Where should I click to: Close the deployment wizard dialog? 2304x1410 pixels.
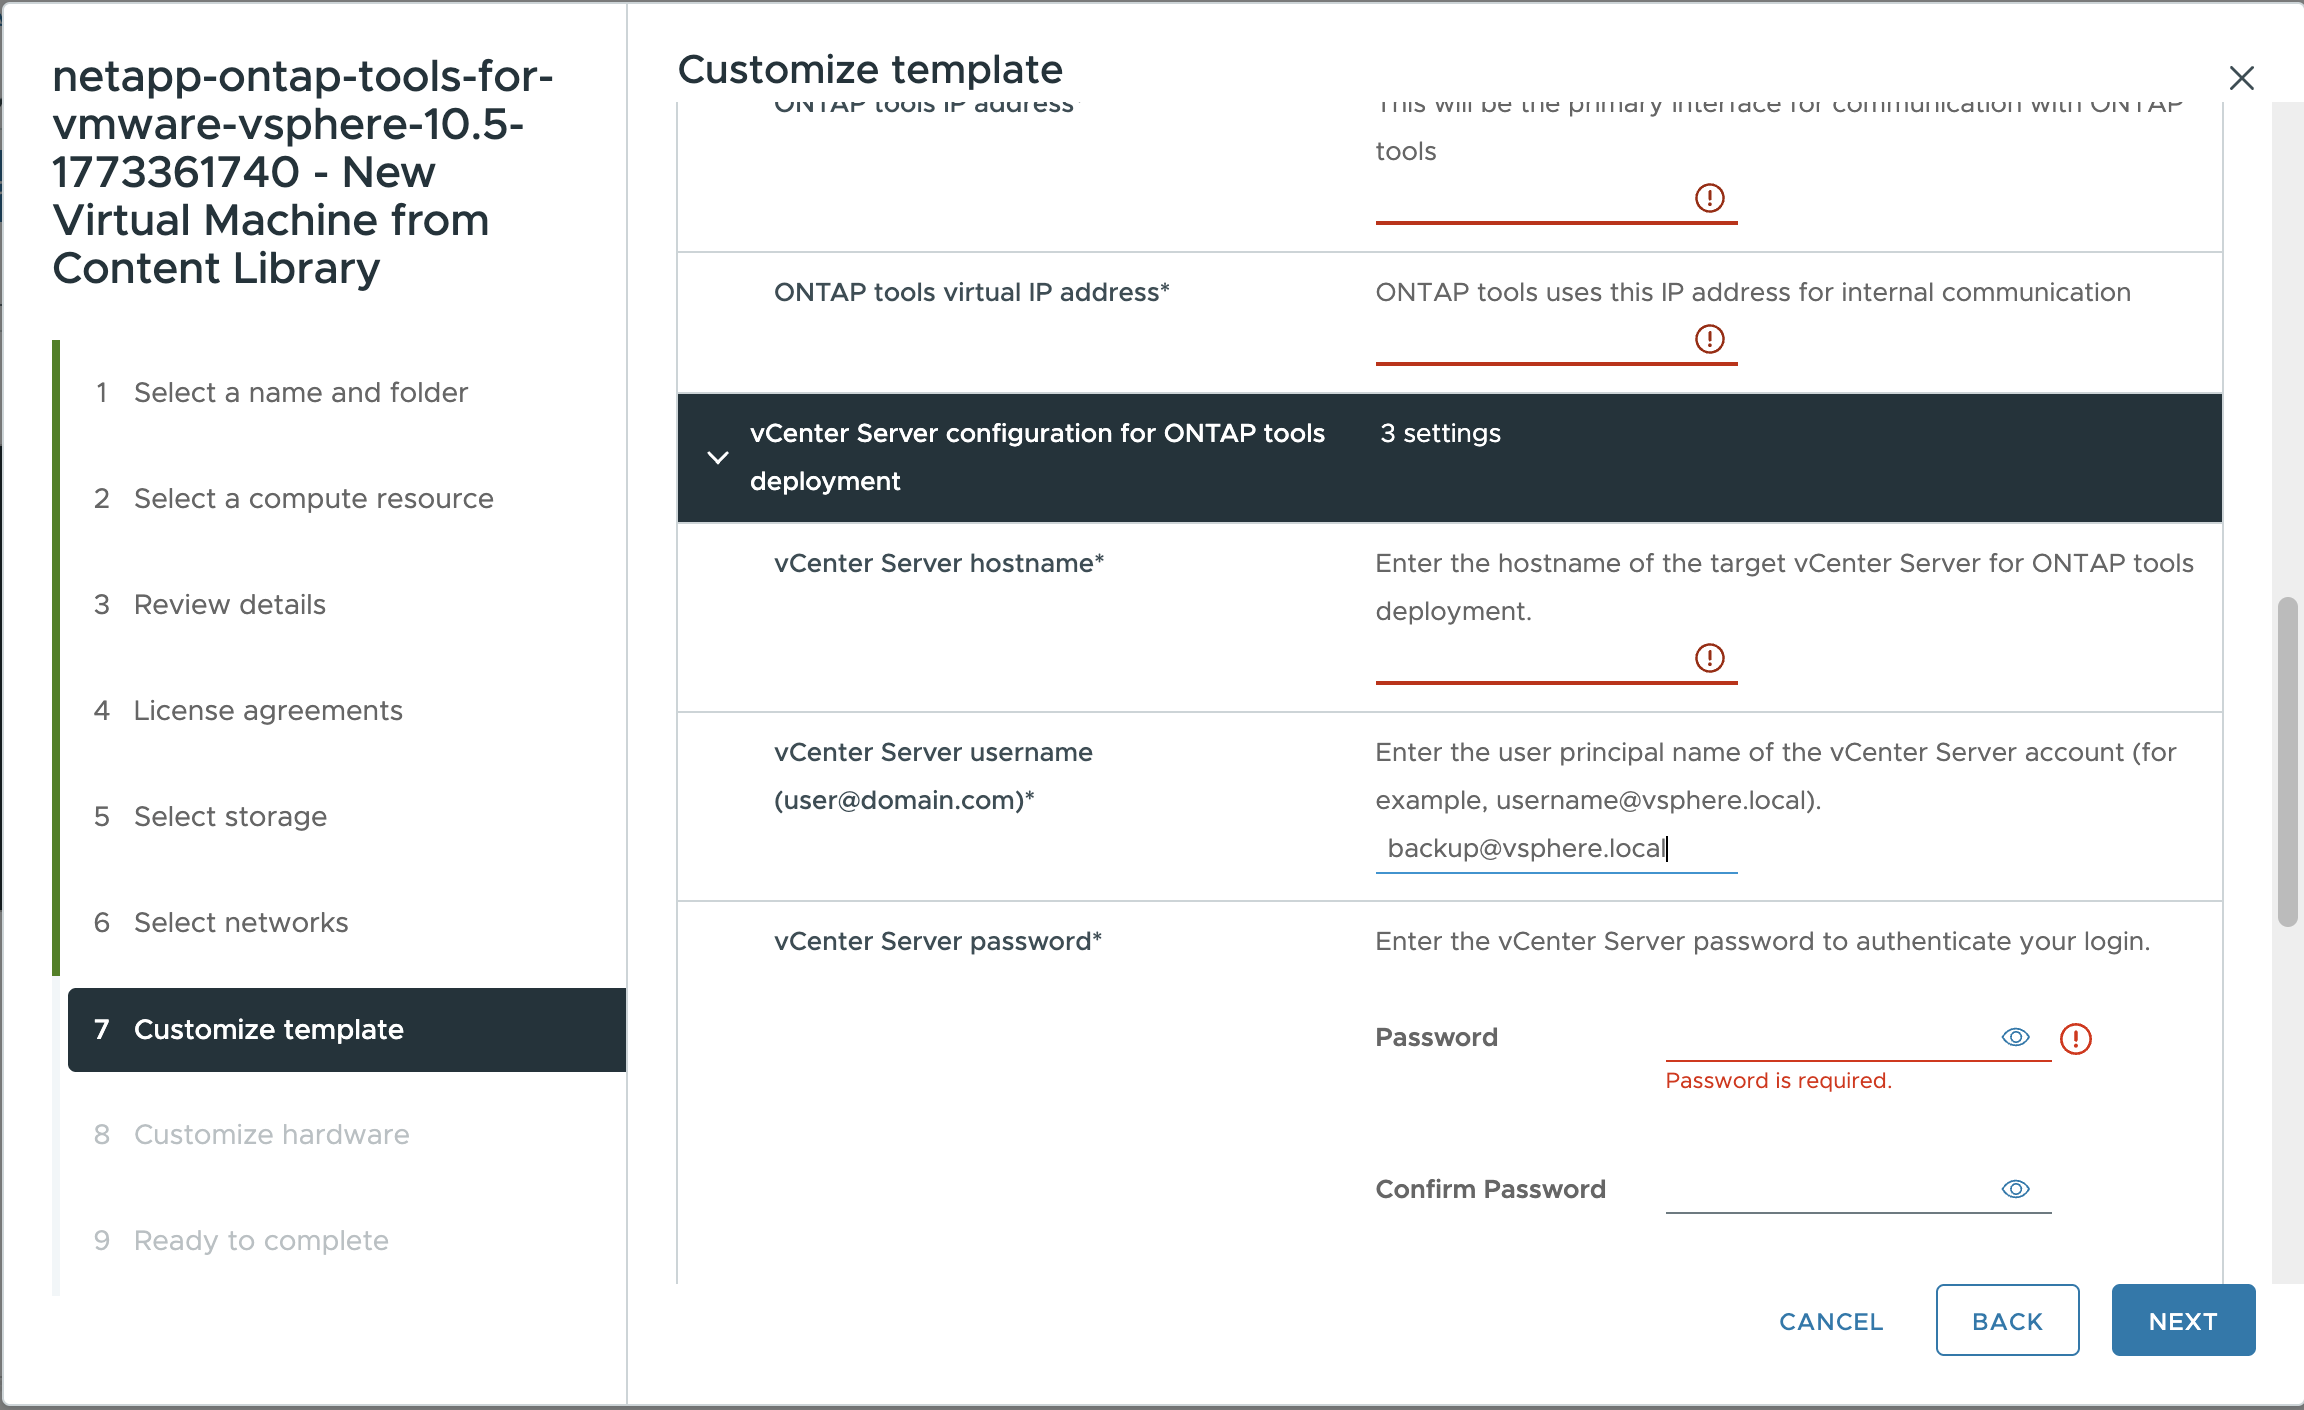[2243, 78]
